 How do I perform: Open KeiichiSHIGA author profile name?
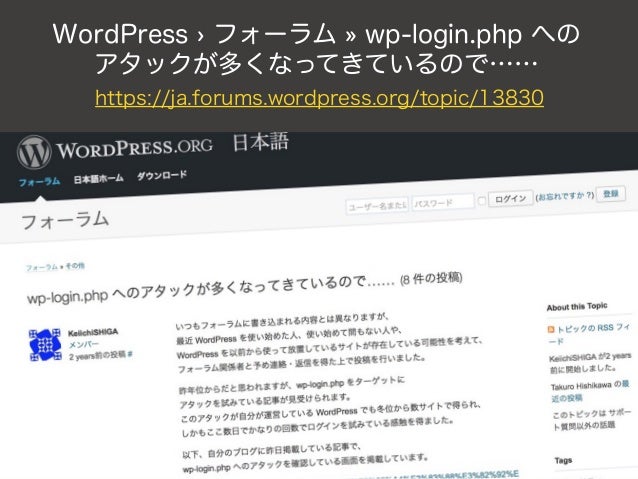coord(93,332)
